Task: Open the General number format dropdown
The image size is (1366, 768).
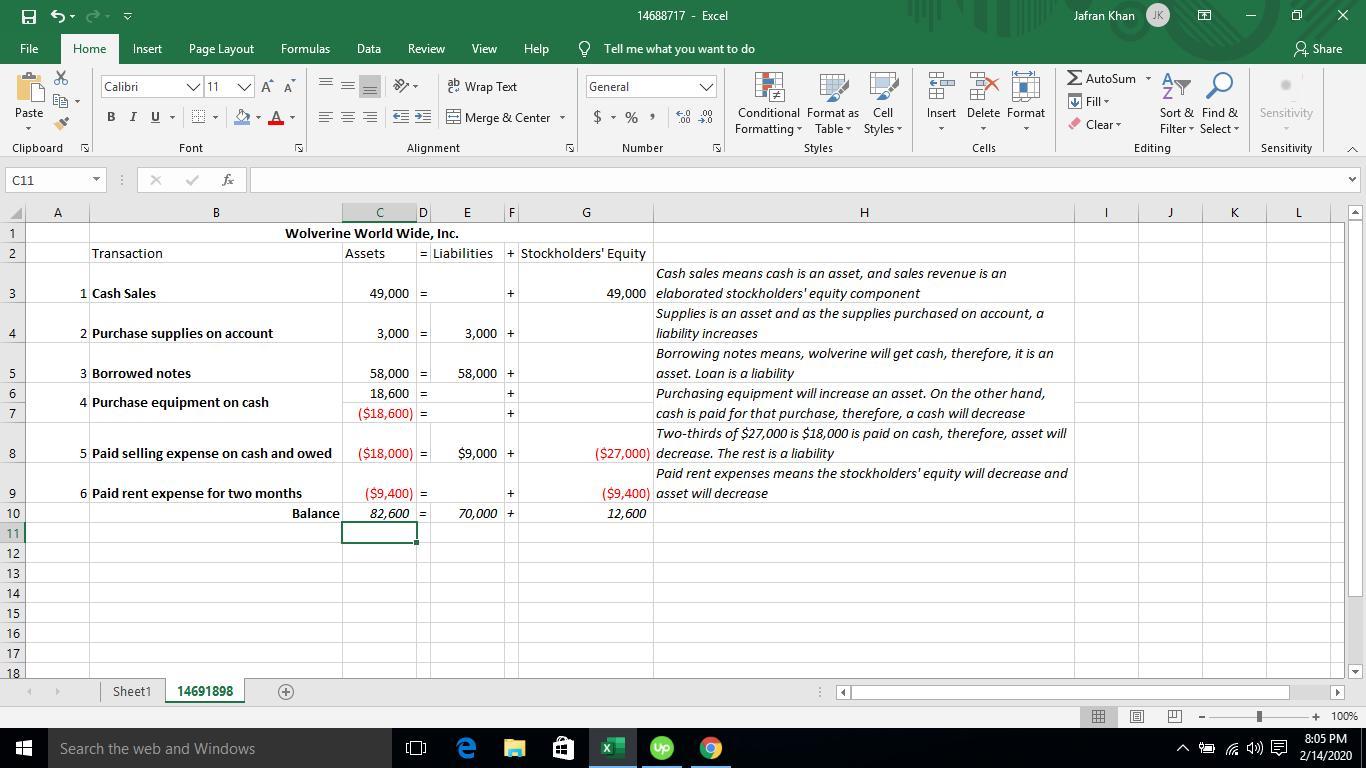Action: (706, 87)
